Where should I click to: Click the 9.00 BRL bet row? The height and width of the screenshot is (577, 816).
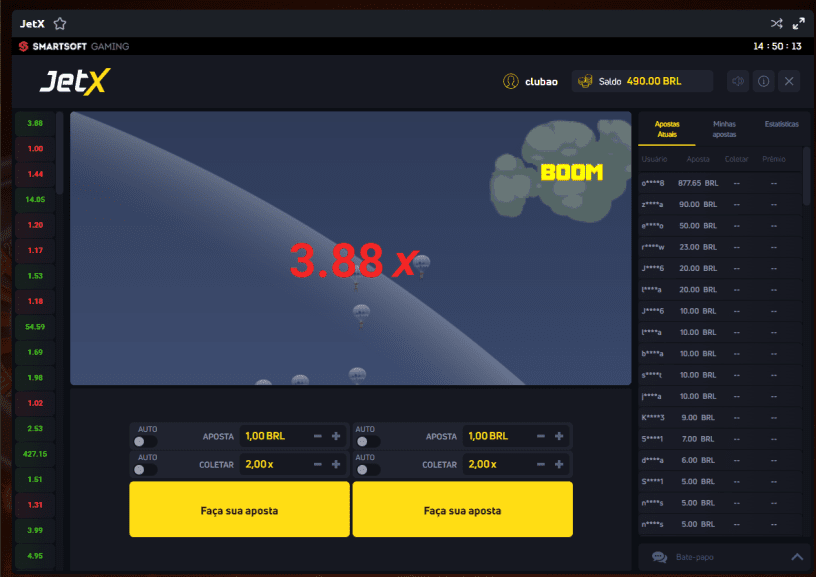point(719,418)
